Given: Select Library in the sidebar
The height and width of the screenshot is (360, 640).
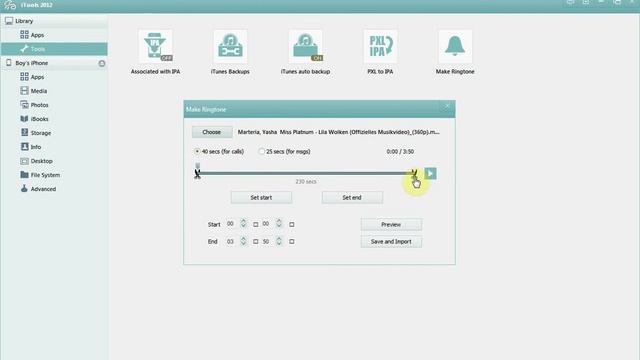Looking at the screenshot, I should tap(54, 21).
